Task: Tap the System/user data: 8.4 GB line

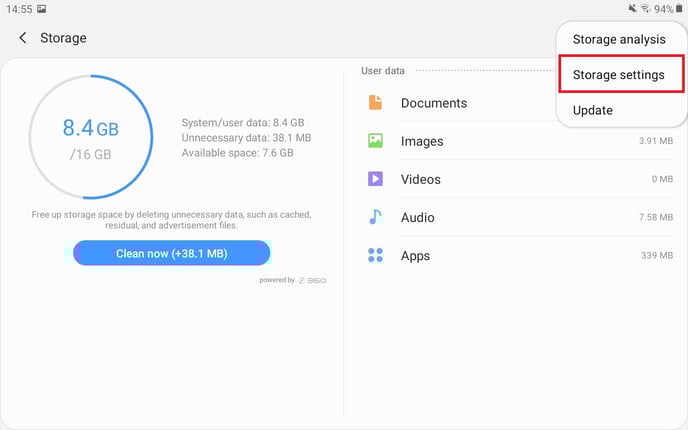Action: click(243, 122)
